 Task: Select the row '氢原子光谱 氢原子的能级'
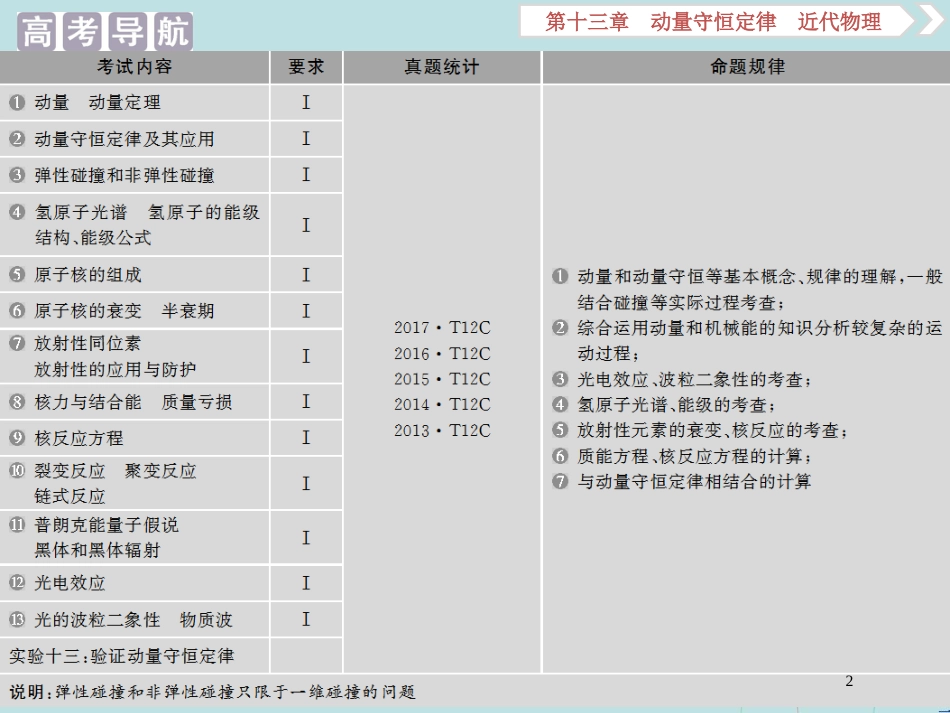tap(135, 225)
